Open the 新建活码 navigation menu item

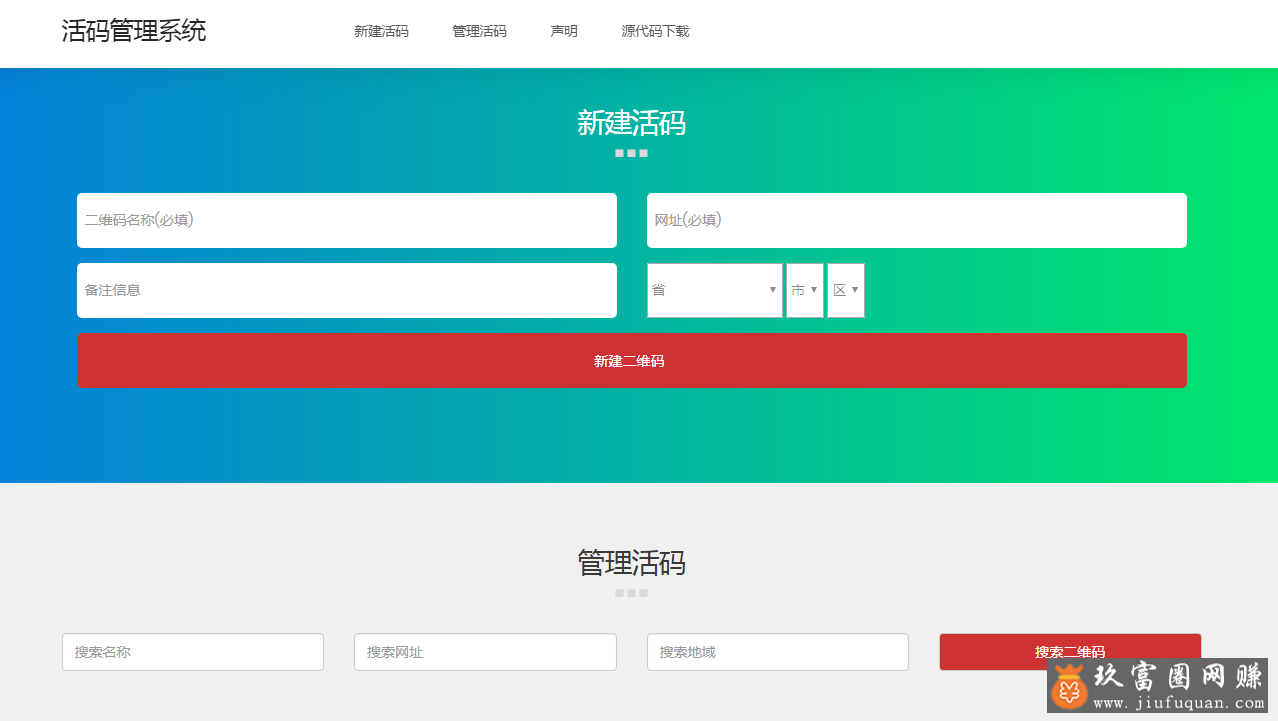381,31
